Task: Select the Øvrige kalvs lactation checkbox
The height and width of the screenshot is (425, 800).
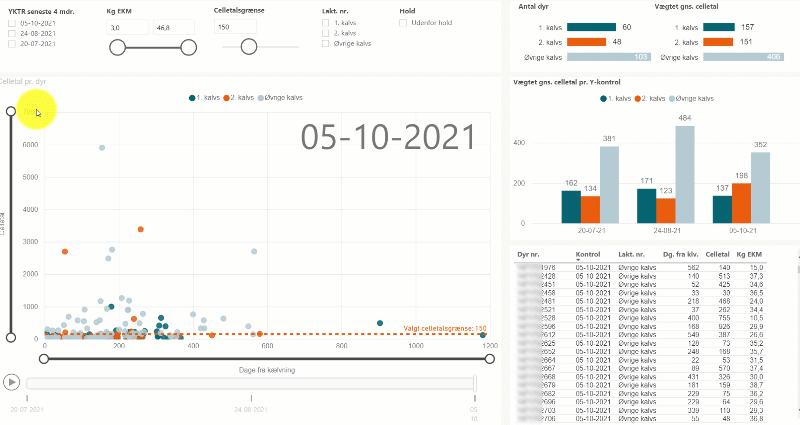Action: pyautogui.click(x=325, y=44)
